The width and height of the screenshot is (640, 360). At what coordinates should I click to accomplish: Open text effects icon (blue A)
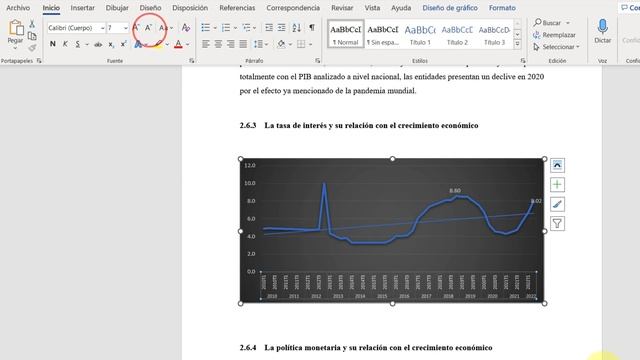[138, 44]
